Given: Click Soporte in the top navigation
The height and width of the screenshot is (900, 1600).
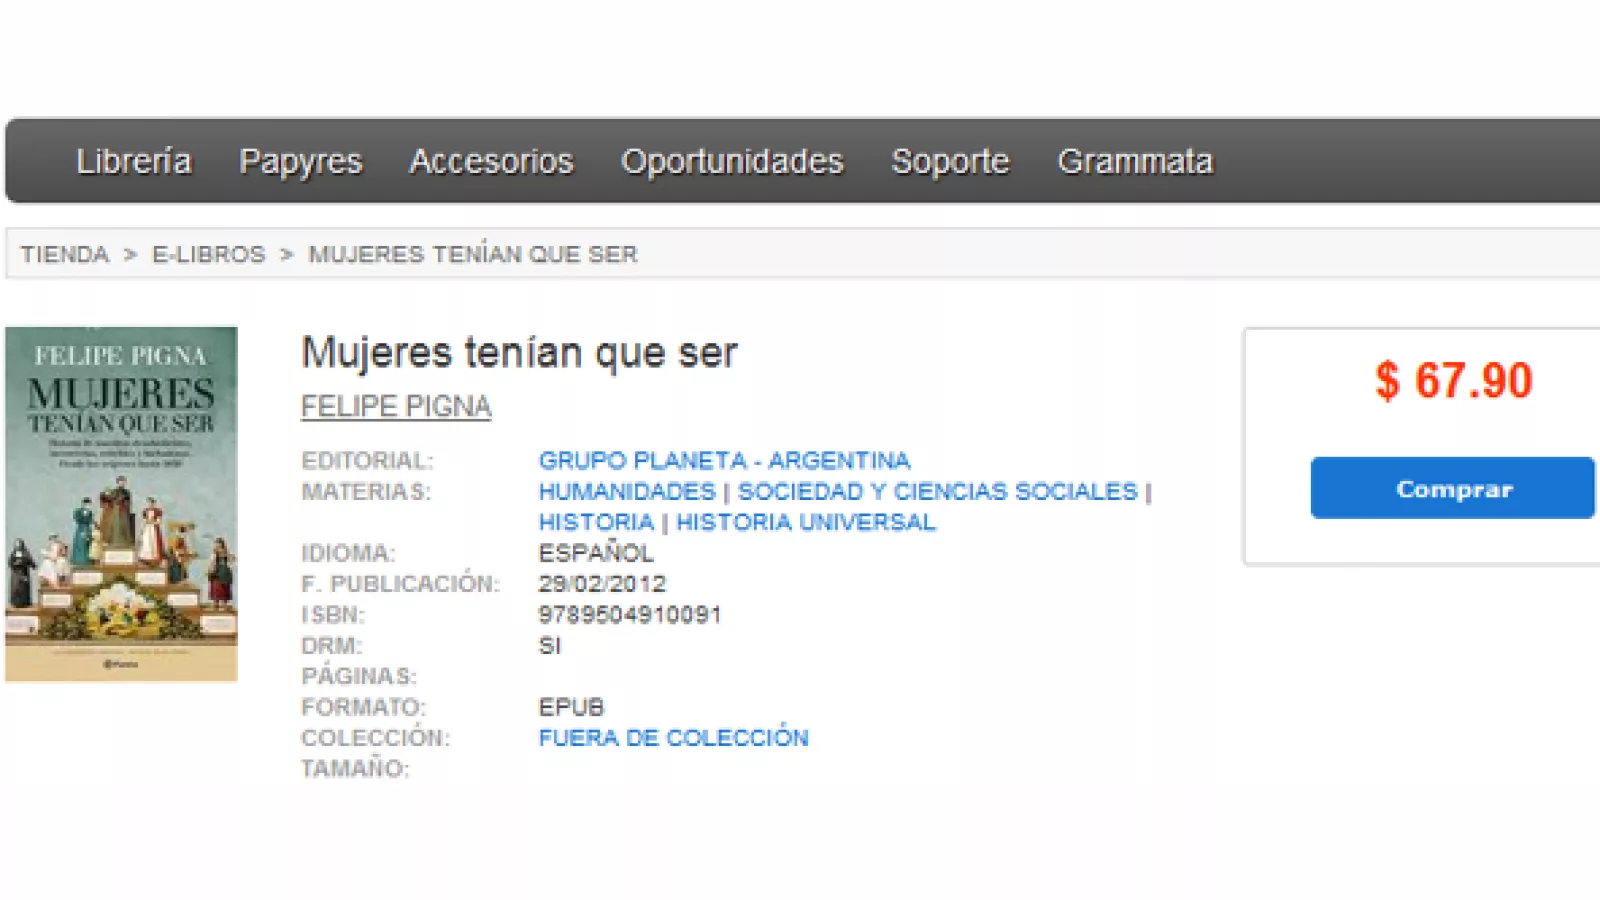Looking at the screenshot, I should click(950, 161).
